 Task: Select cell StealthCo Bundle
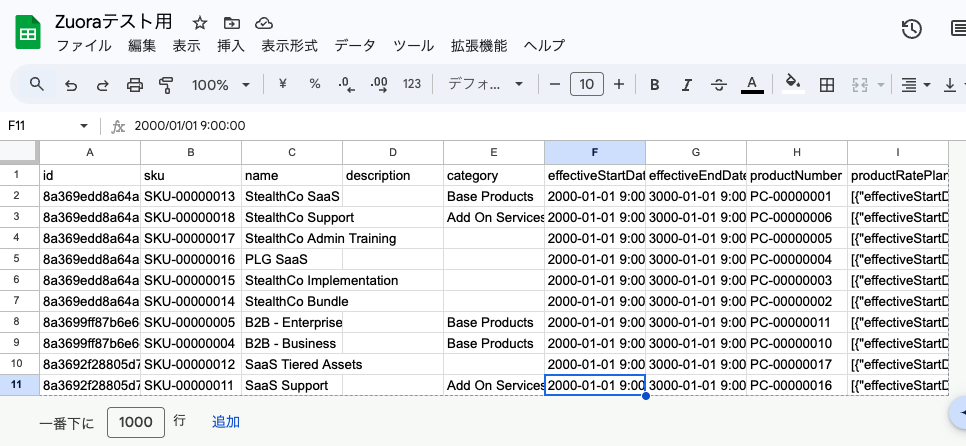pos(292,301)
